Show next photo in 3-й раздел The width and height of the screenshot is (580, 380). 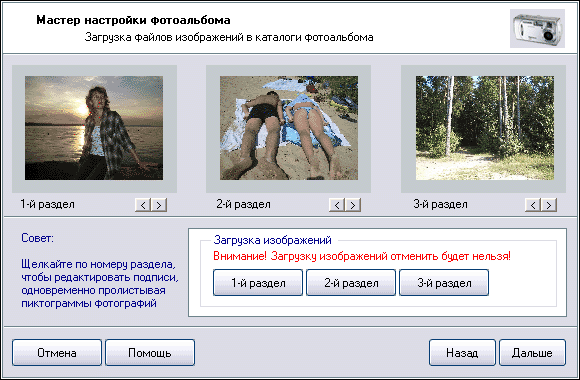coord(549,205)
